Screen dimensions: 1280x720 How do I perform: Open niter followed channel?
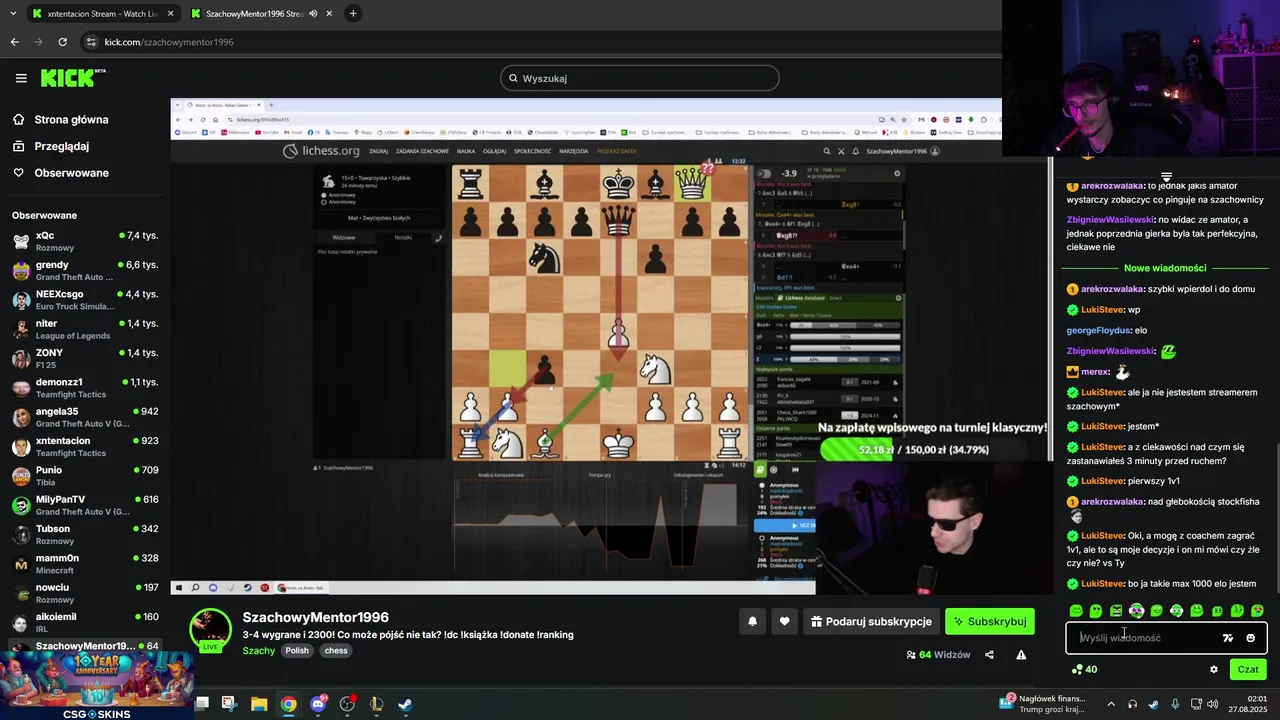[85, 329]
